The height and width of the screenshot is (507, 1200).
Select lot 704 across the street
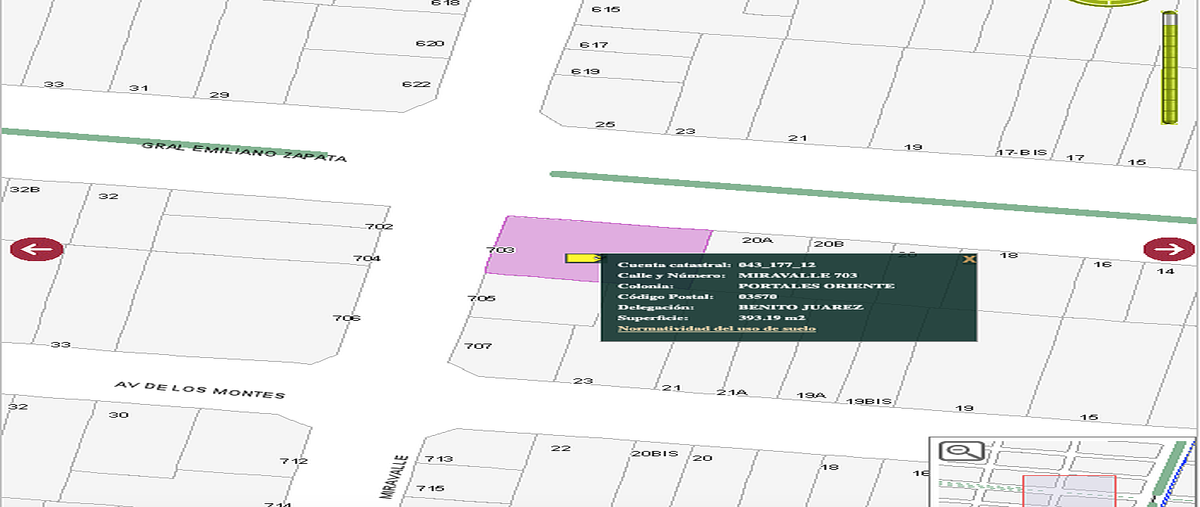366,258
